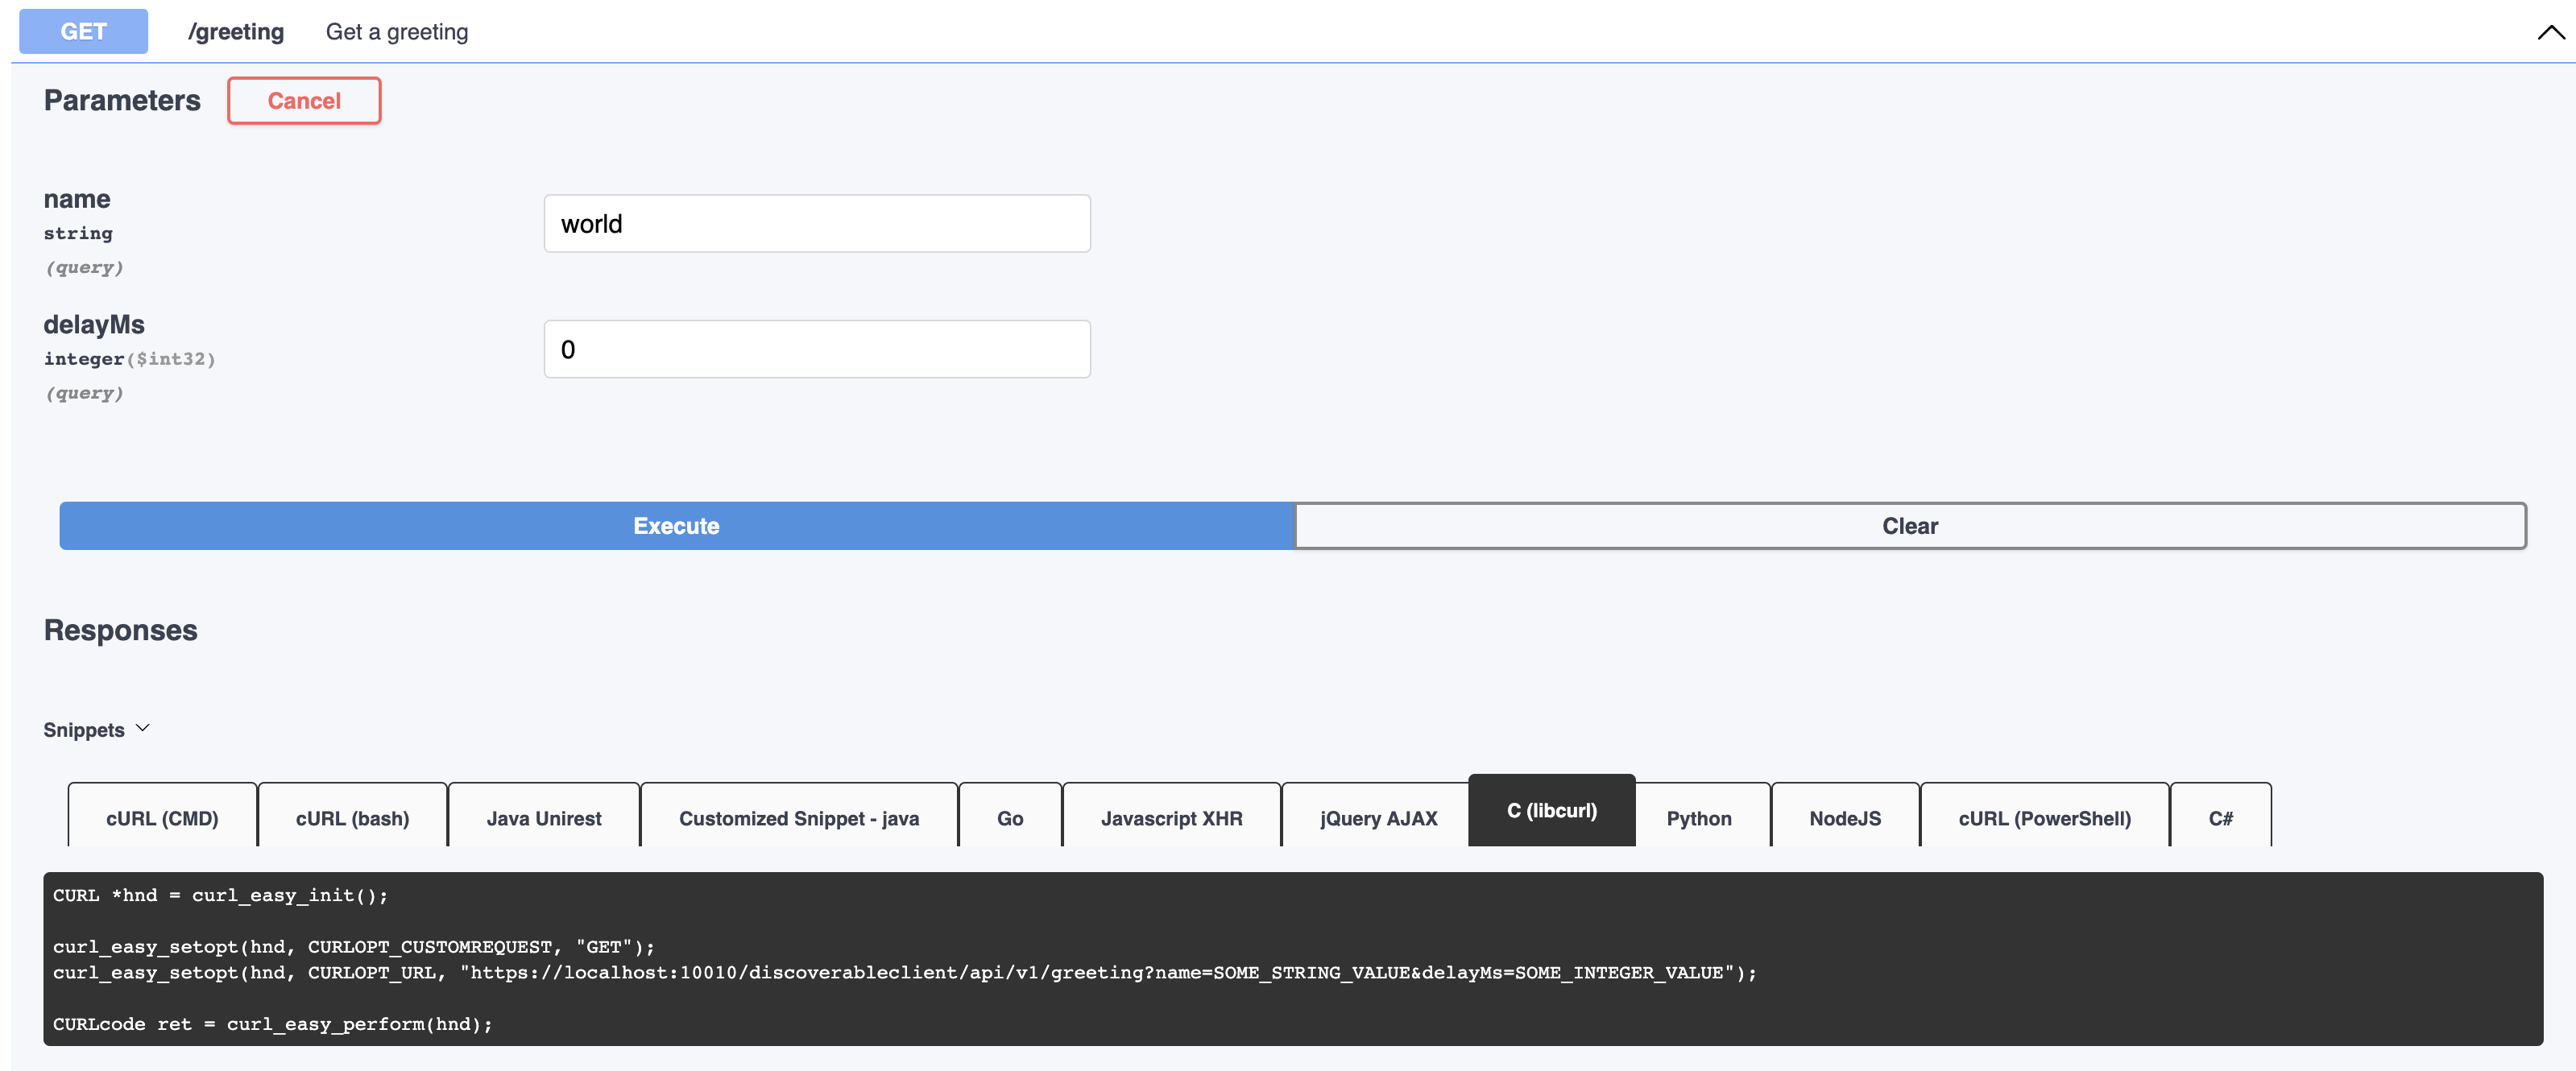2576x1071 pixels.
Task: Execute the greeting request
Action: coord(676,525)
